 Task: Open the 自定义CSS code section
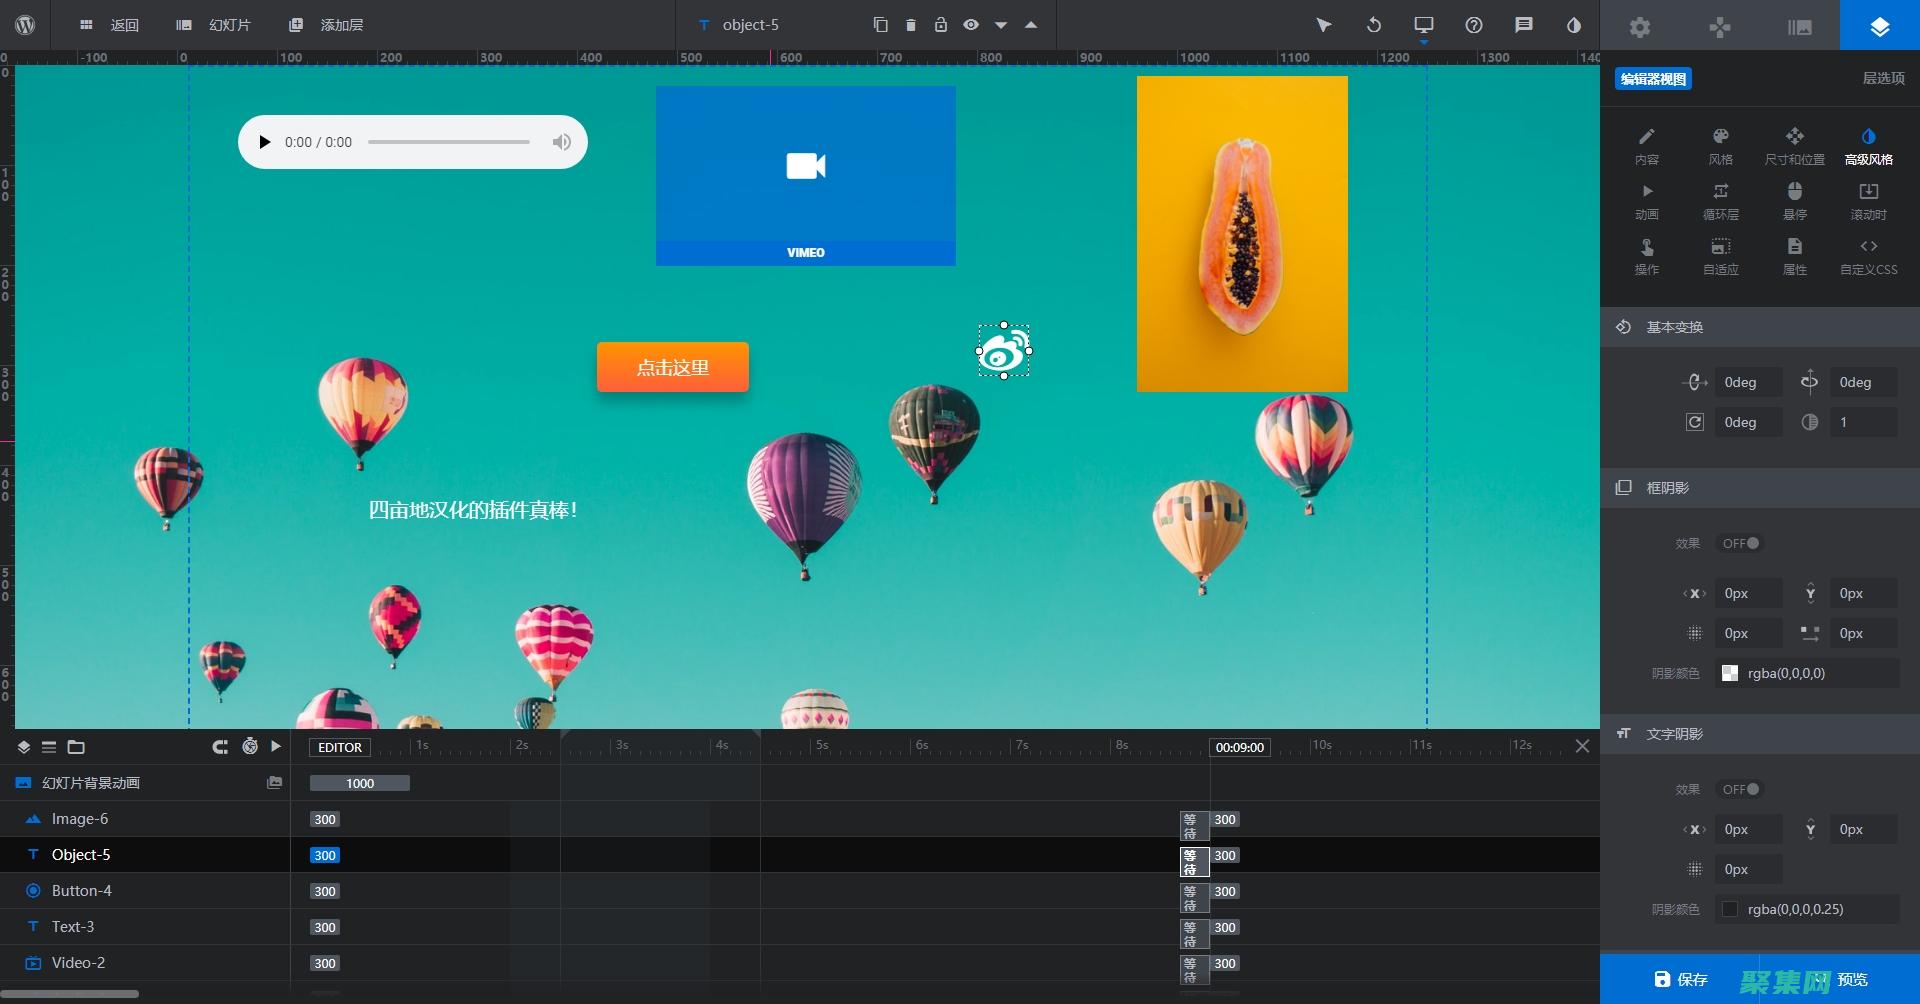click(x=1868, y=255)
